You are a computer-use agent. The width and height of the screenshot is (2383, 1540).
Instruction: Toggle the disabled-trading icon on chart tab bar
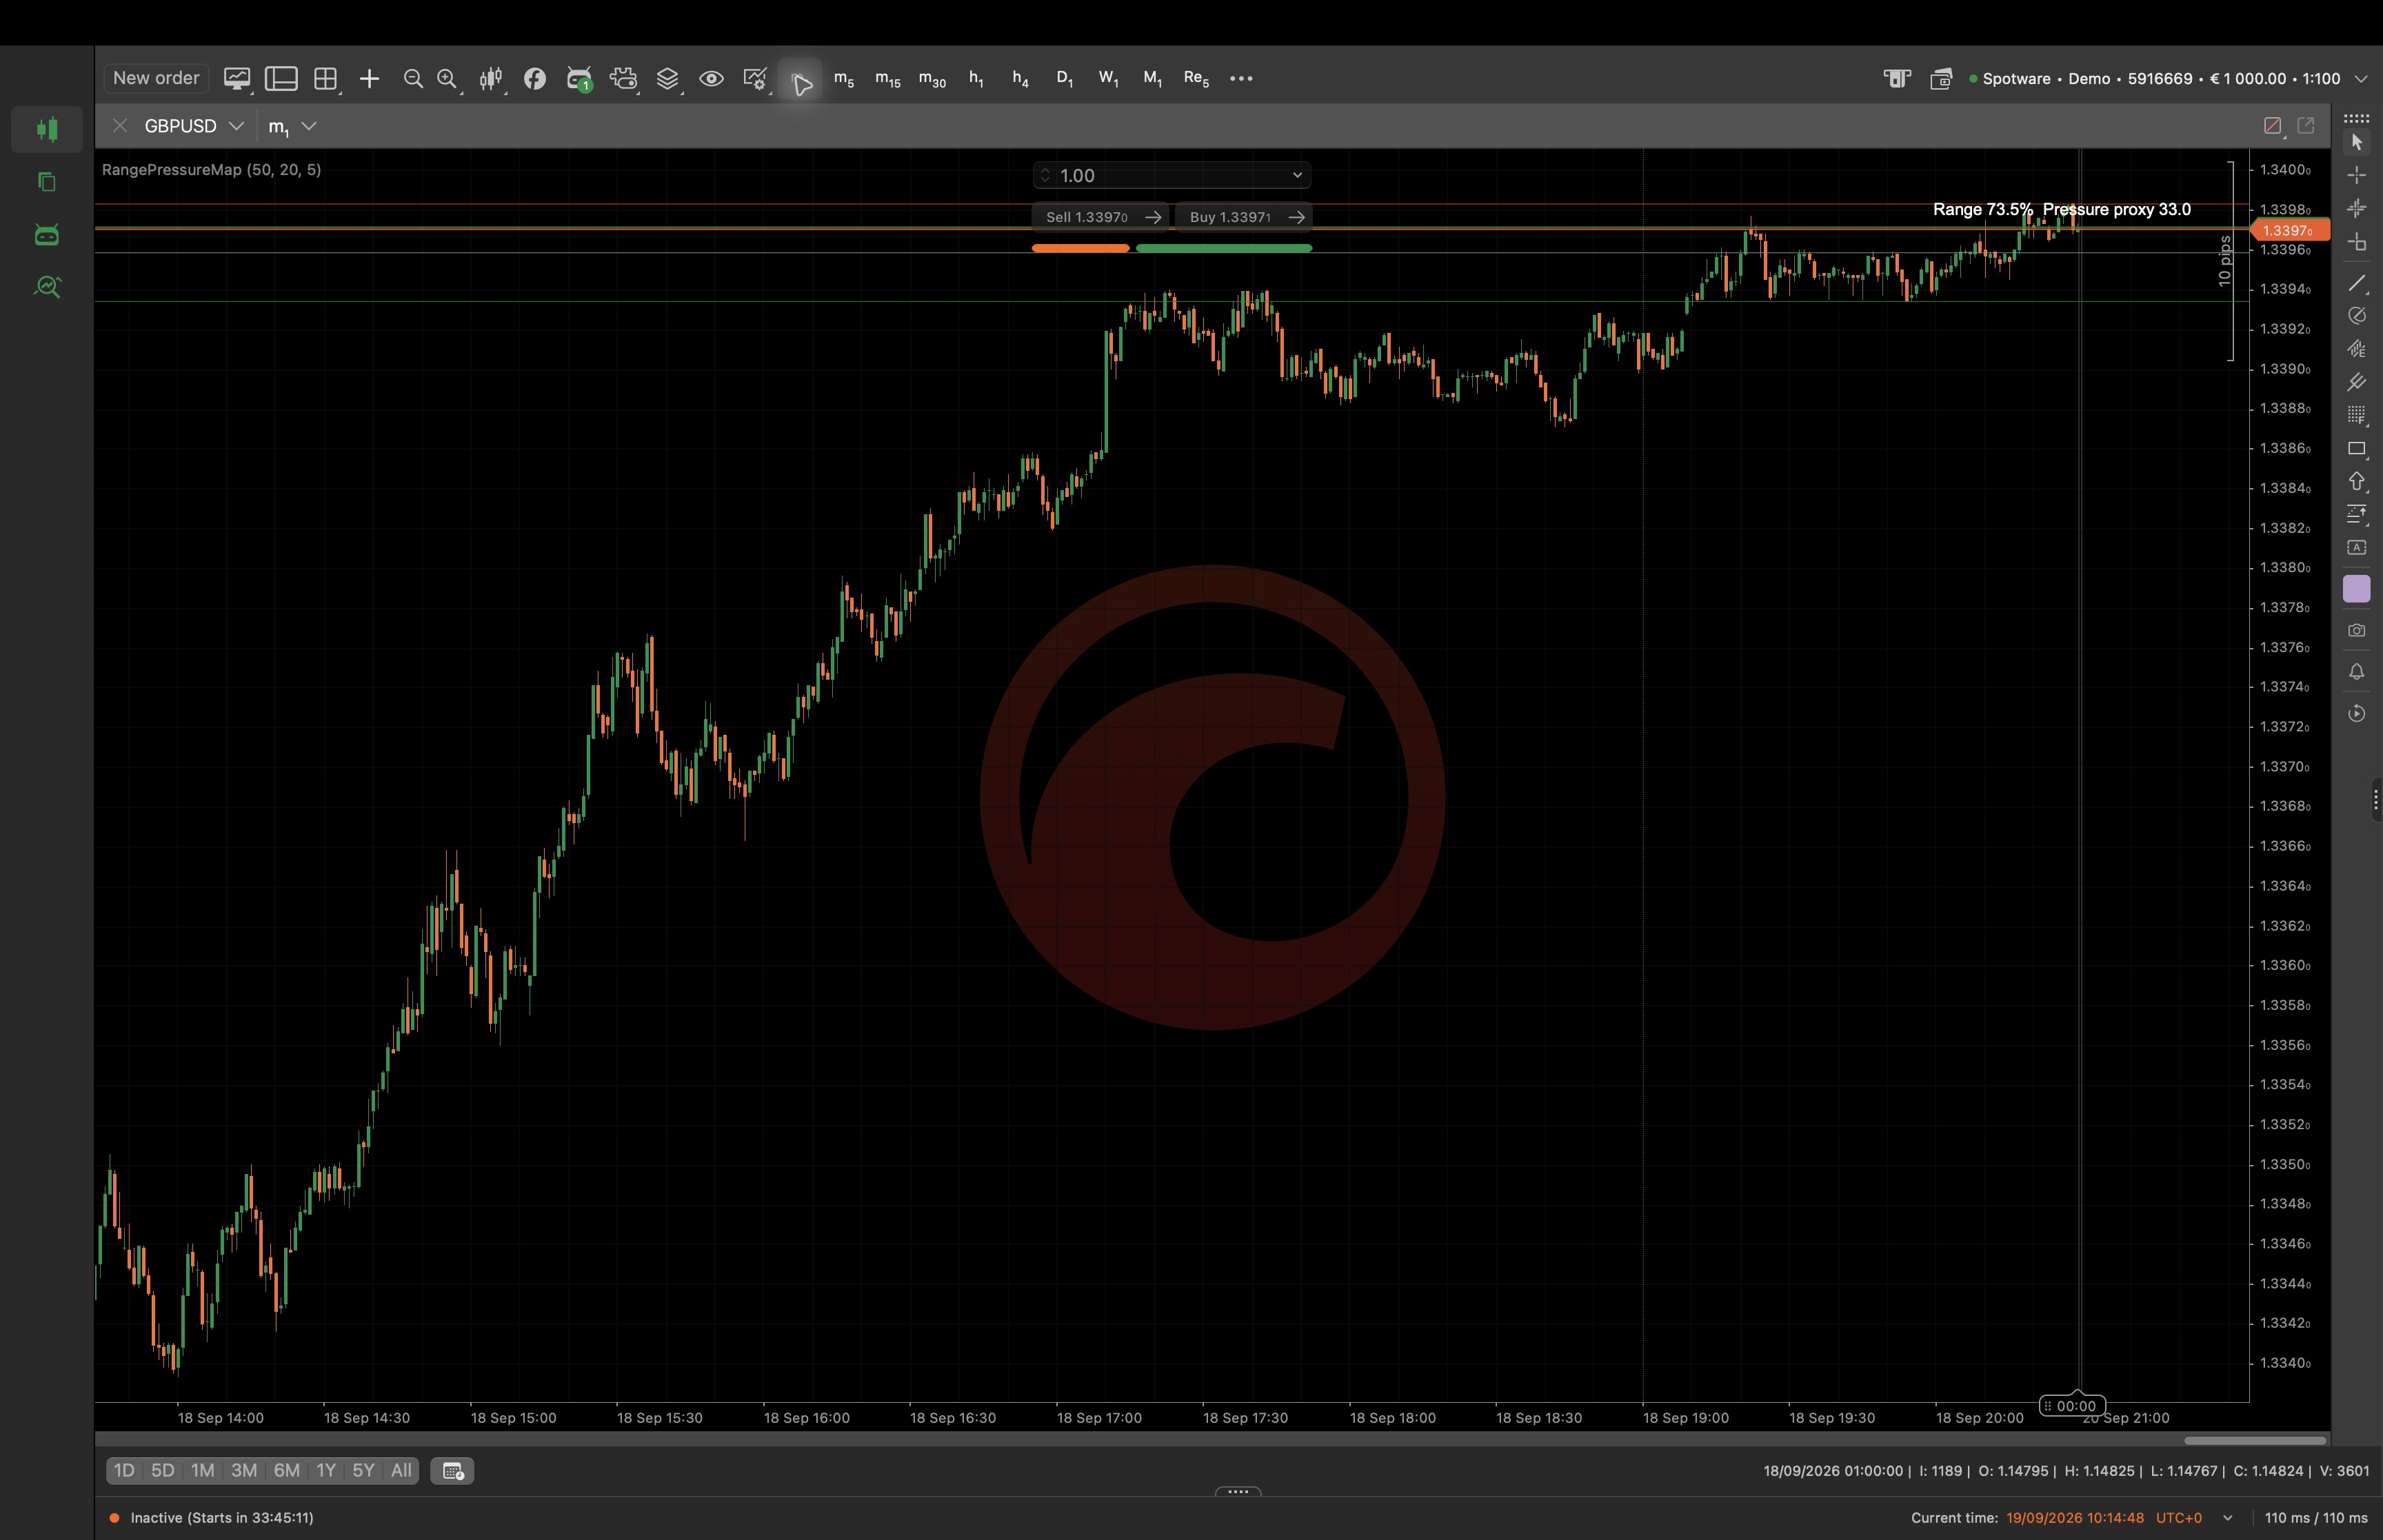[2272, 126]
